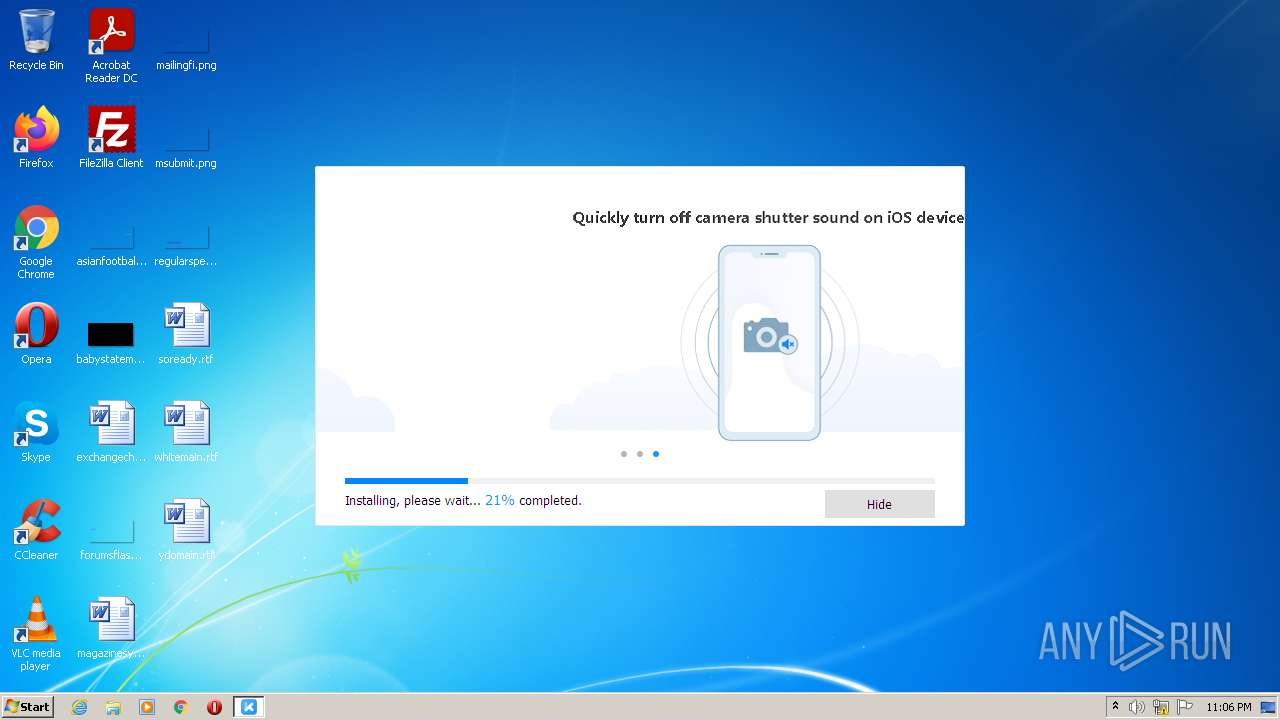Open the Start menu

tap(27, 707)
